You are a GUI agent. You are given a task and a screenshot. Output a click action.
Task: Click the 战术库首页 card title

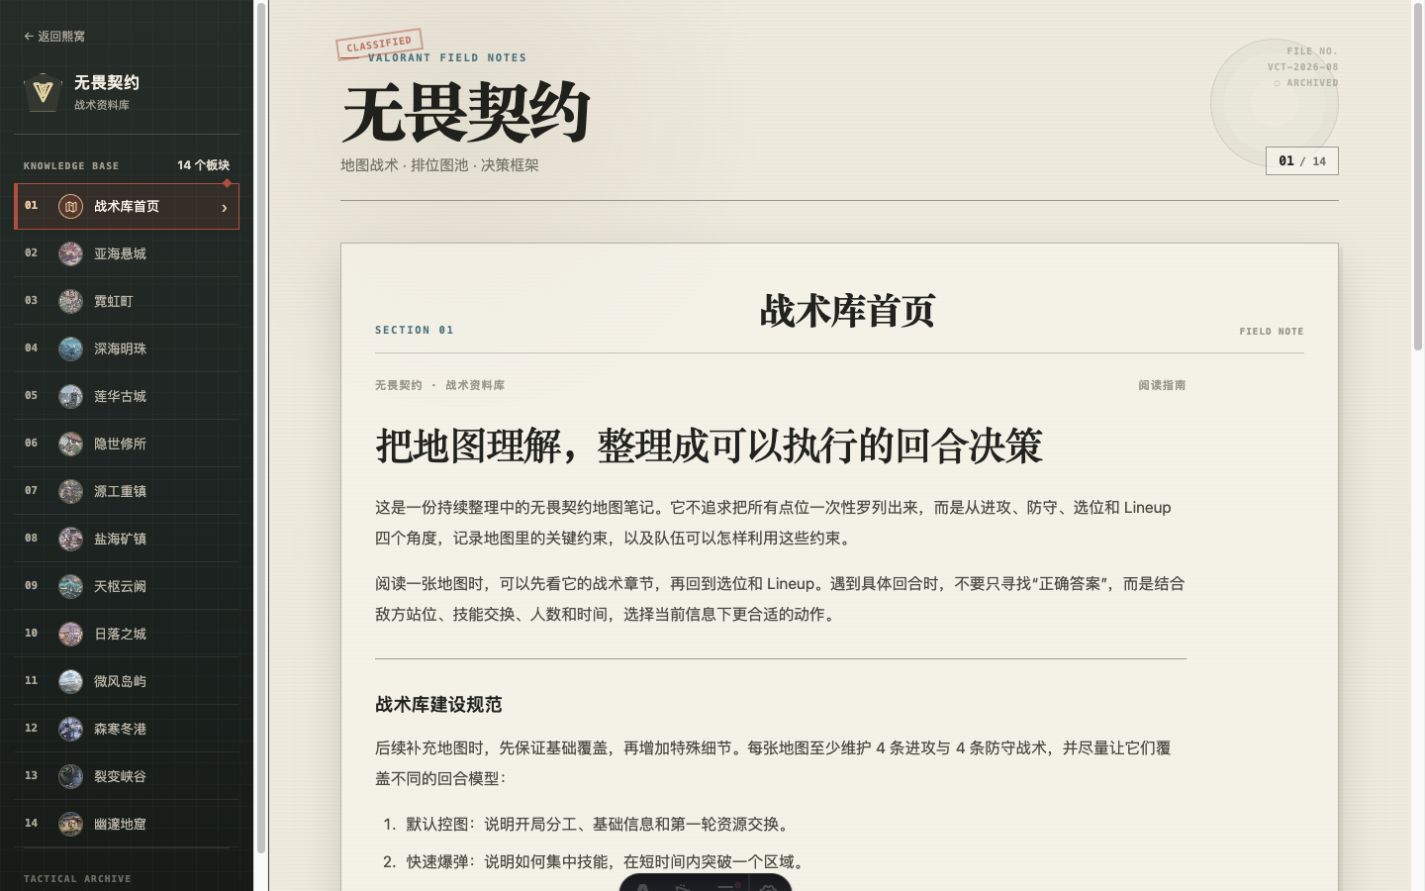pyautogui.click(x=847, y=311)
